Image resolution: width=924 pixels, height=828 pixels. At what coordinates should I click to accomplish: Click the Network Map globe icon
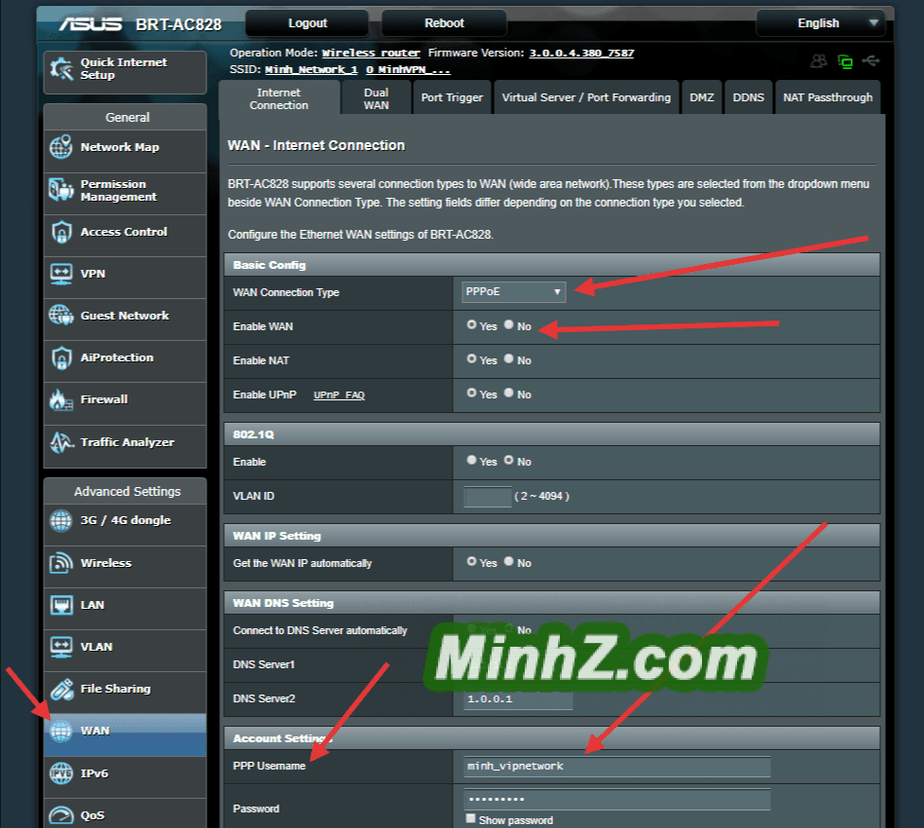tap(61, 148)
